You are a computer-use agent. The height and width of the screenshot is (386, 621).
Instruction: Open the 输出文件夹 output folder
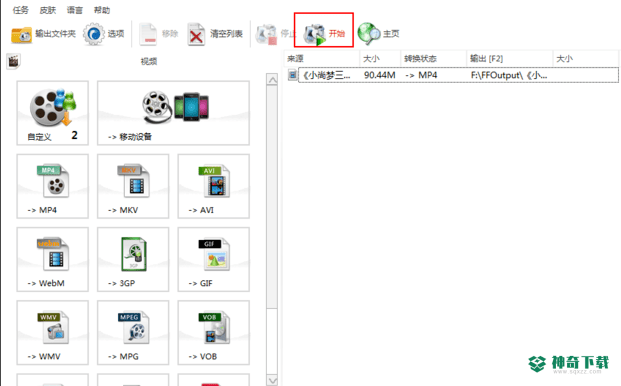[x=43, y=34]
